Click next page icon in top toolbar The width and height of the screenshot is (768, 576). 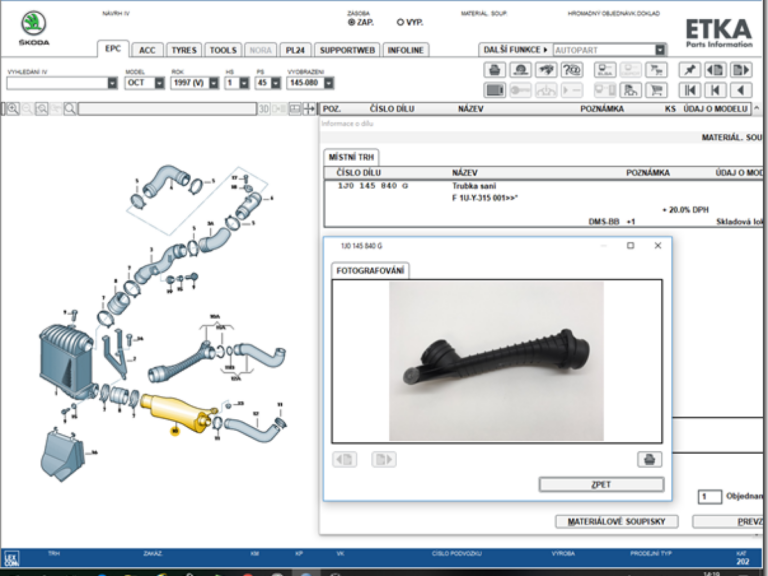click(741, 70)
